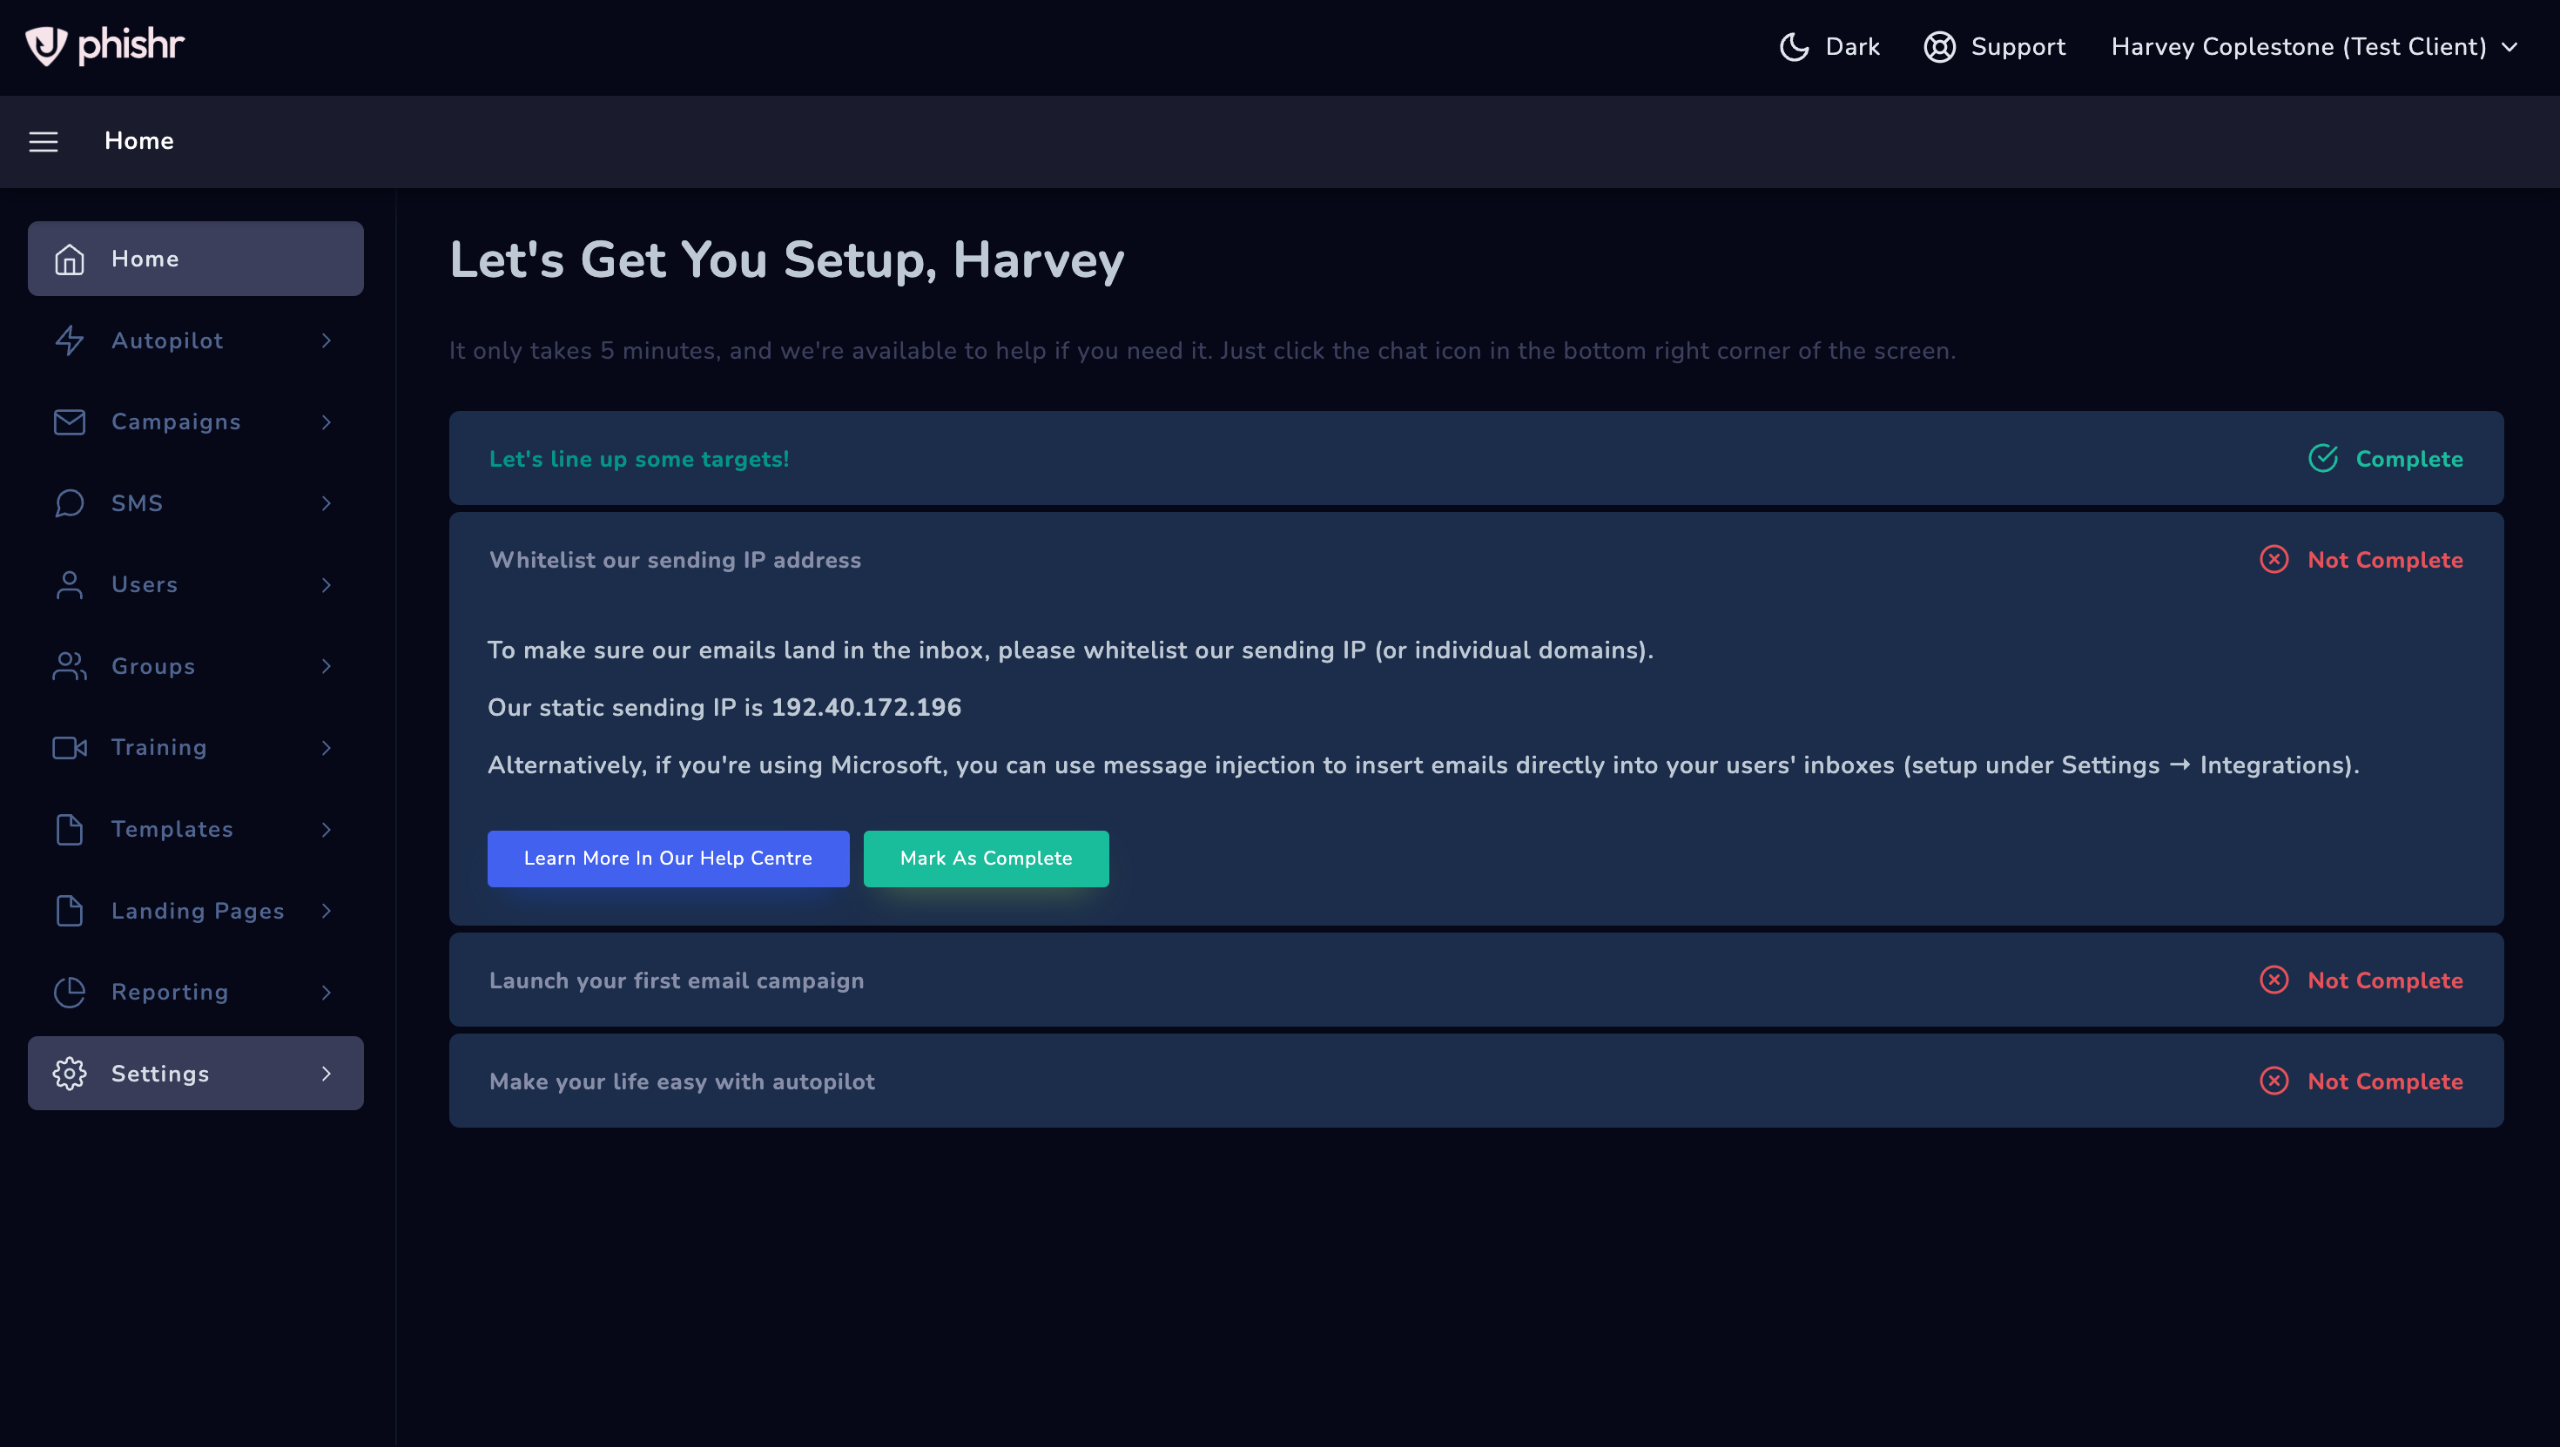Click the Campaigns envelope icon
The width and height of the screenshot is (2560, 1447).
(69, 422)
